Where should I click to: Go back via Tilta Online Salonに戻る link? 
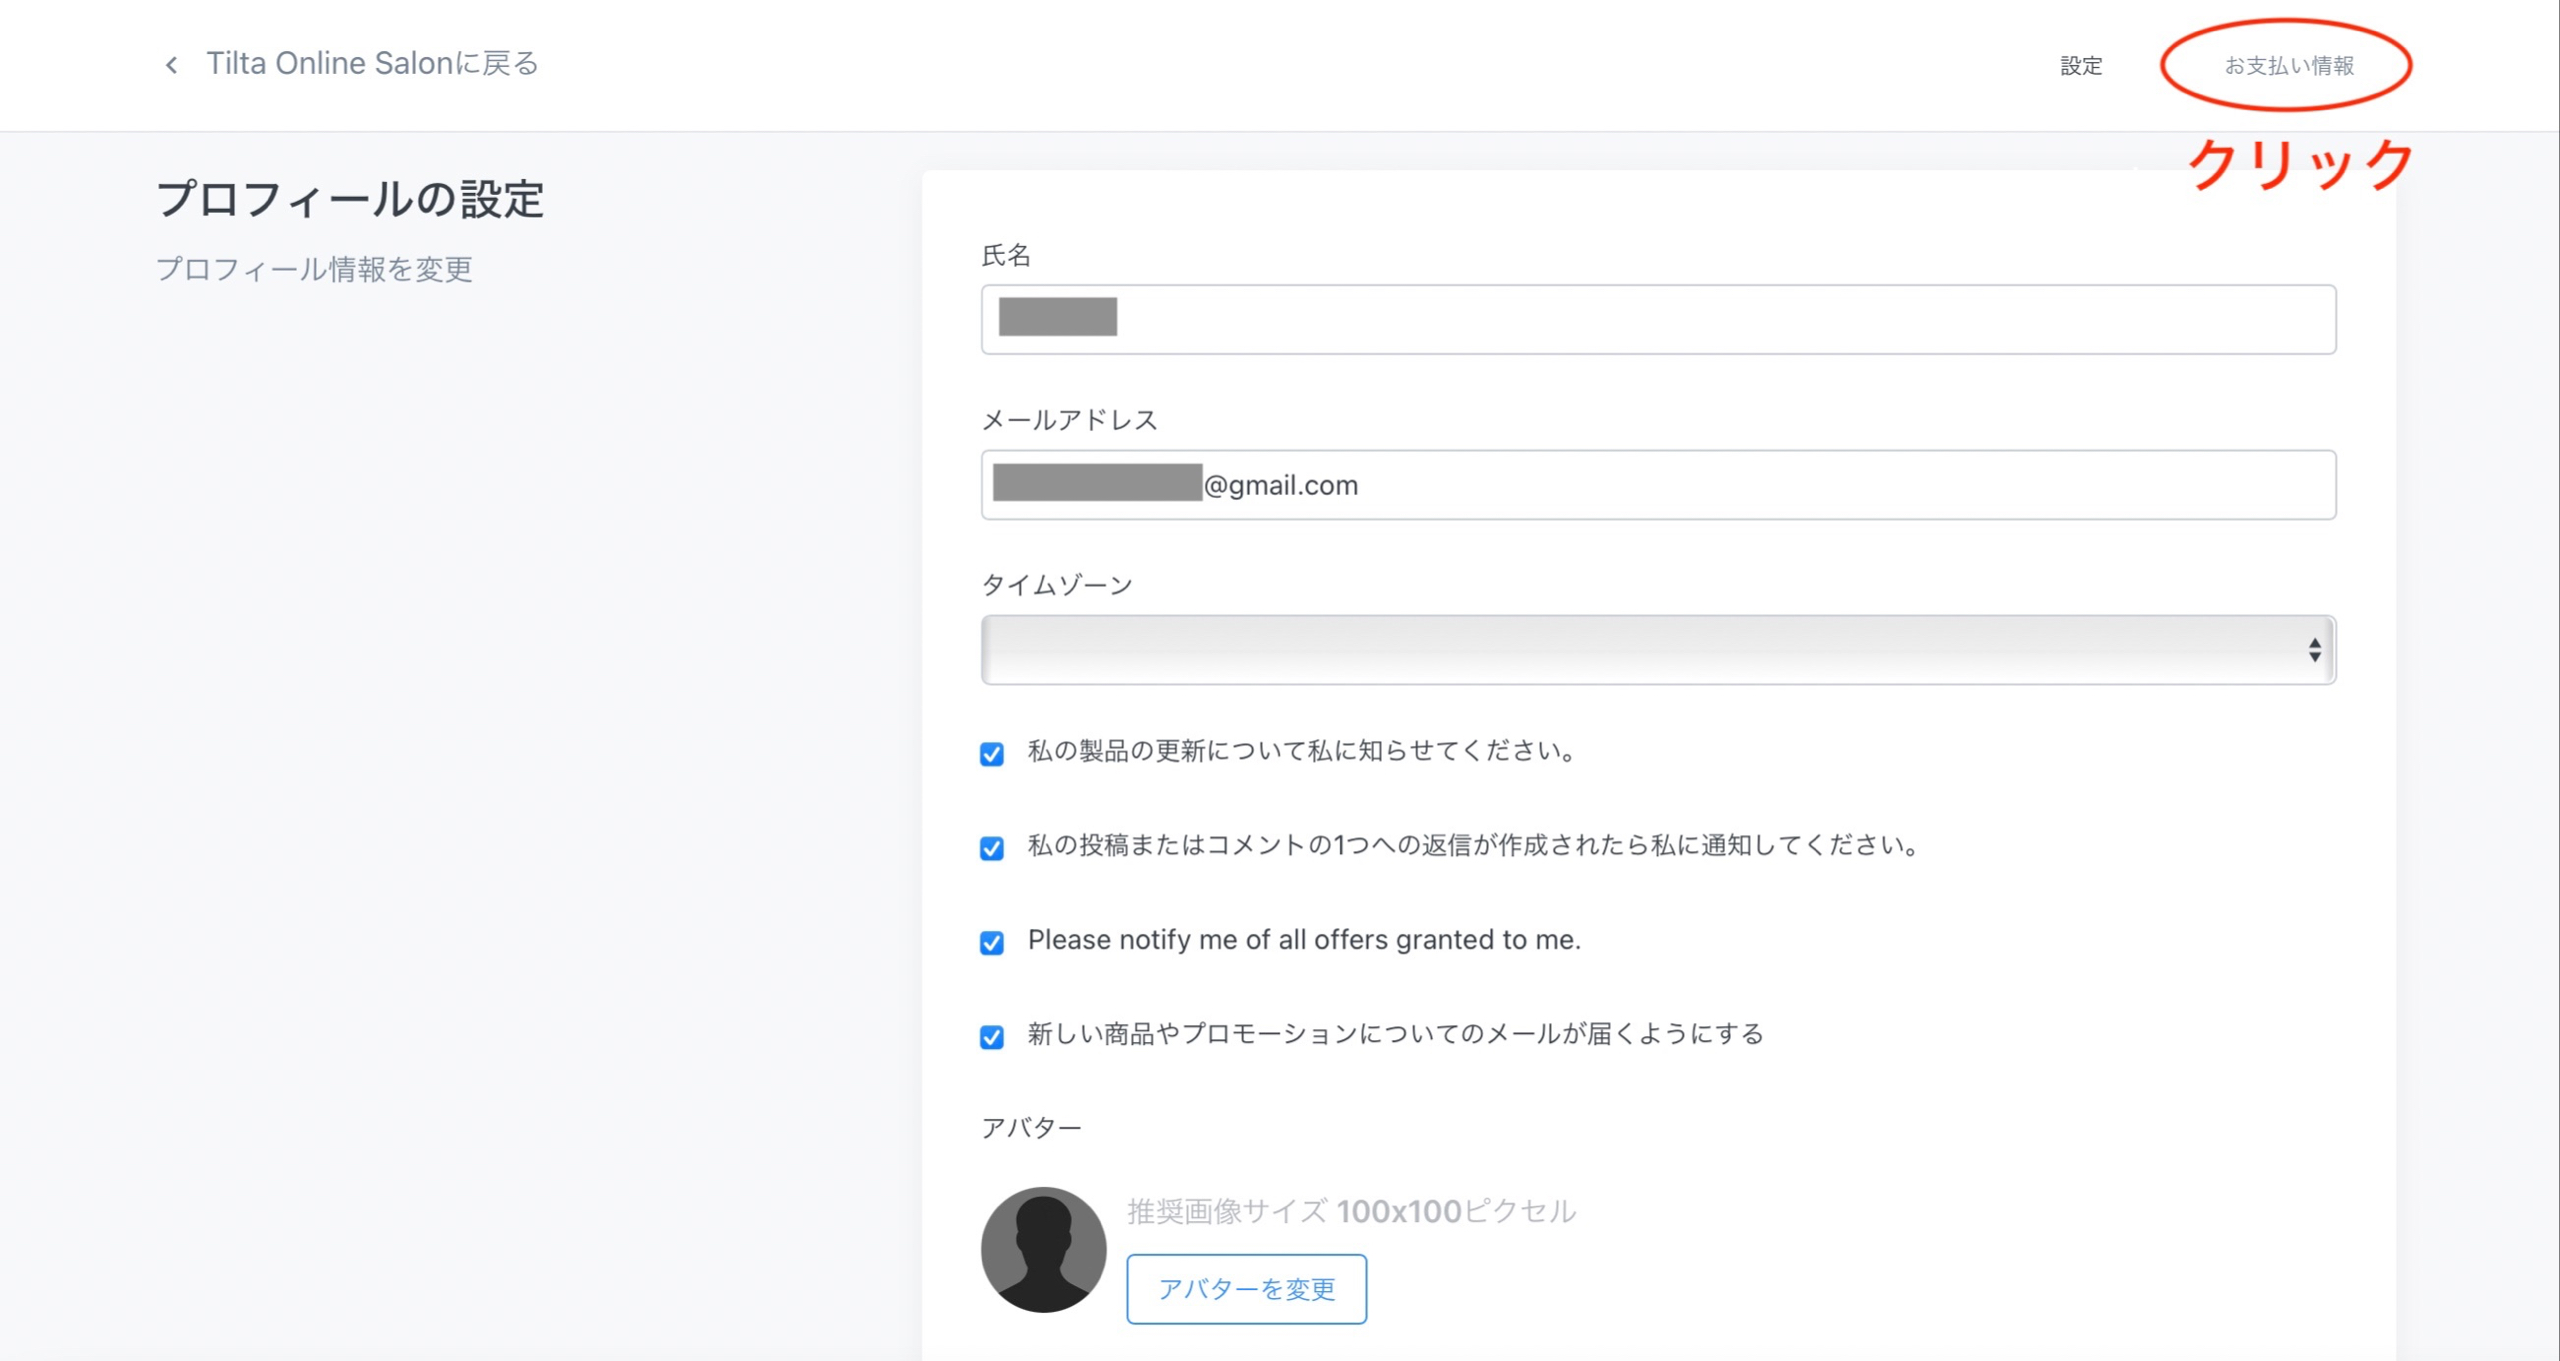(372, 64)
